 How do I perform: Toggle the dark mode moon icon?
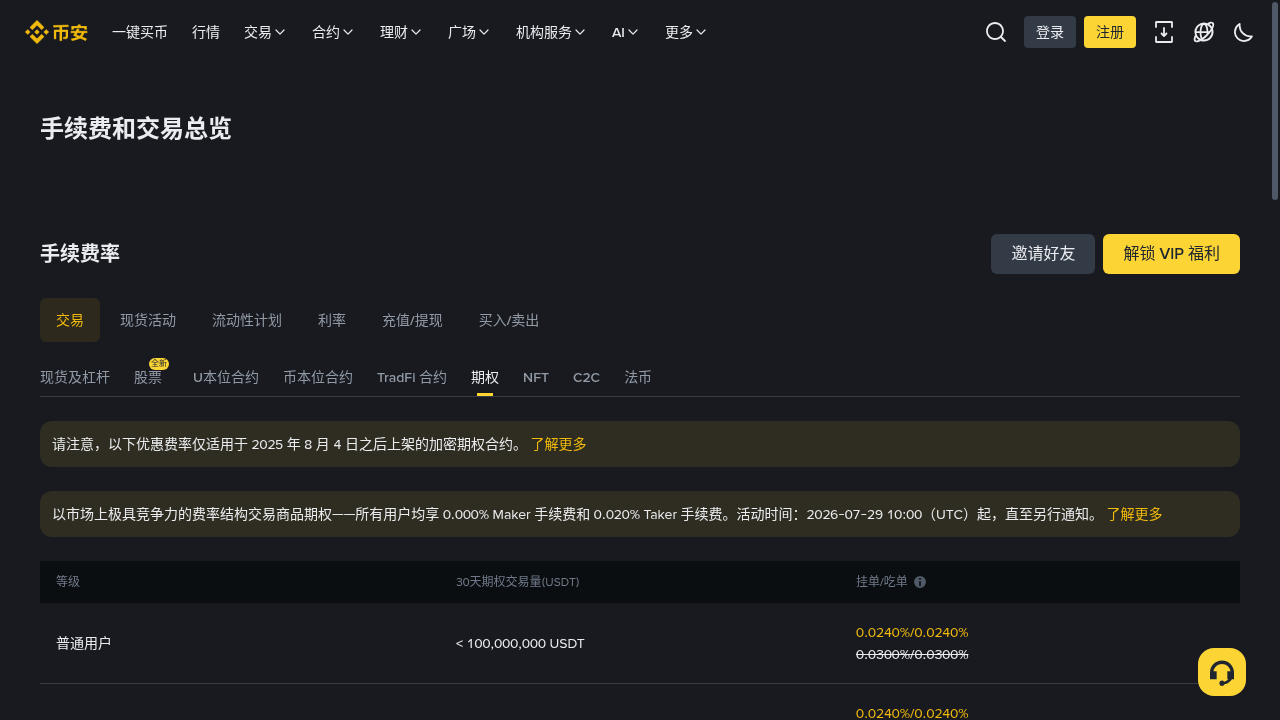tap(1244, 32)
